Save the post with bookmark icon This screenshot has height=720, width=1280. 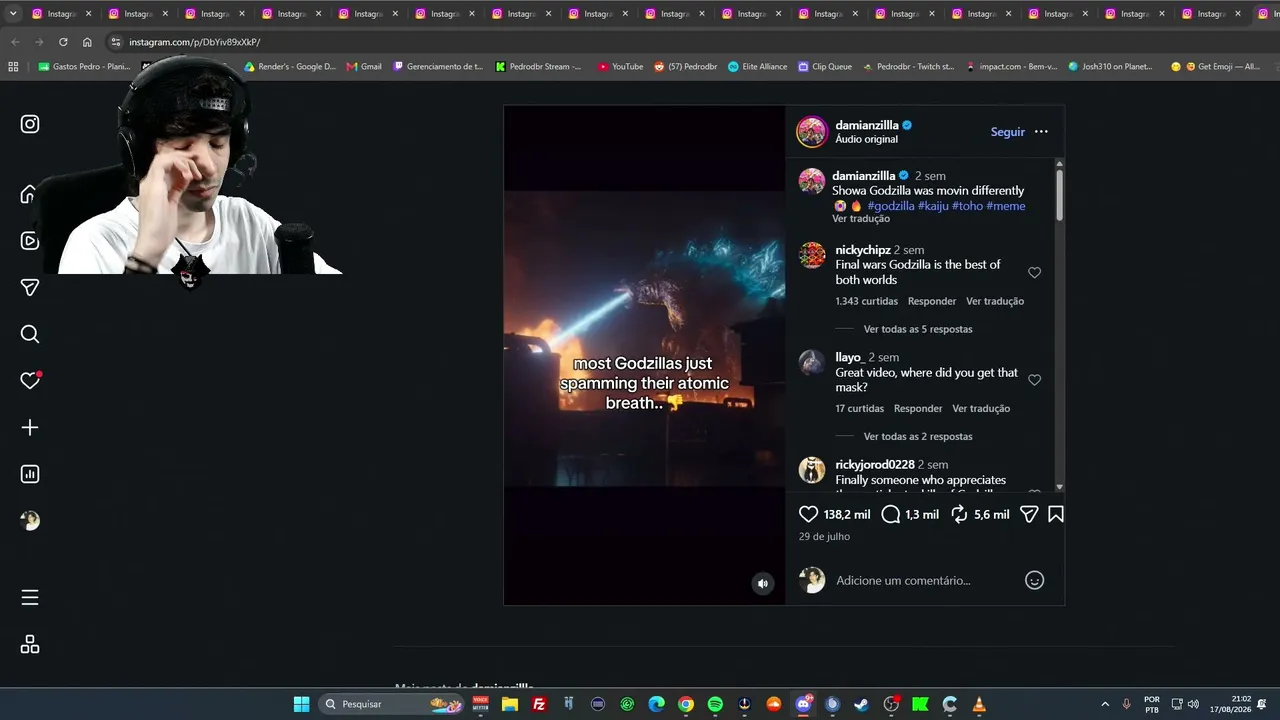coord(1056,514)
